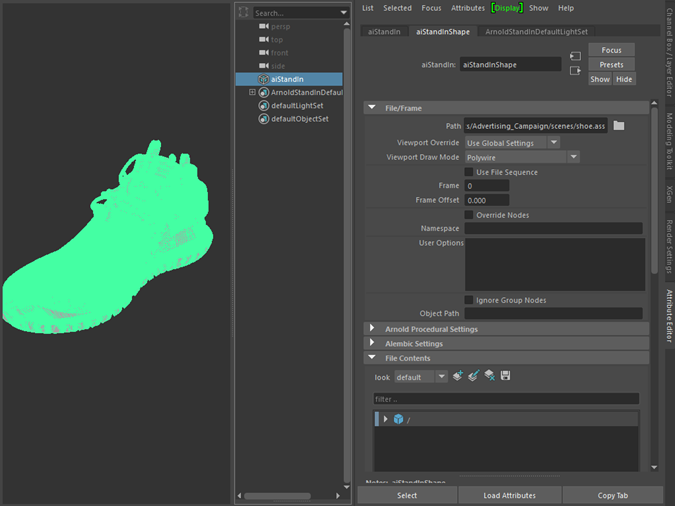Open the Channel Box / Layer Editor side tab
Viewport: 675px width, 506px height.
669,52
